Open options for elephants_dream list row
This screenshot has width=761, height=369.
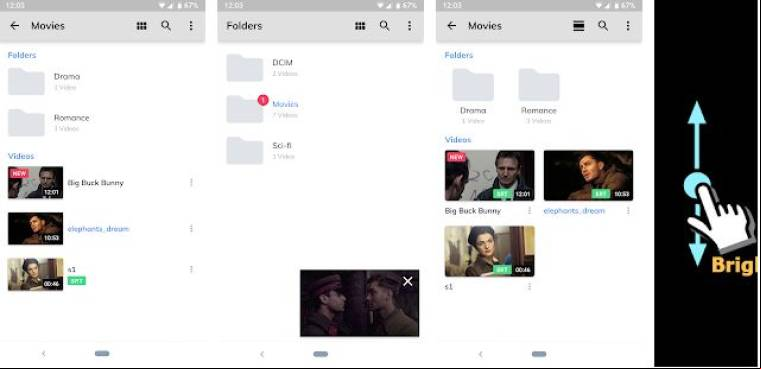[x=191, y=228]
